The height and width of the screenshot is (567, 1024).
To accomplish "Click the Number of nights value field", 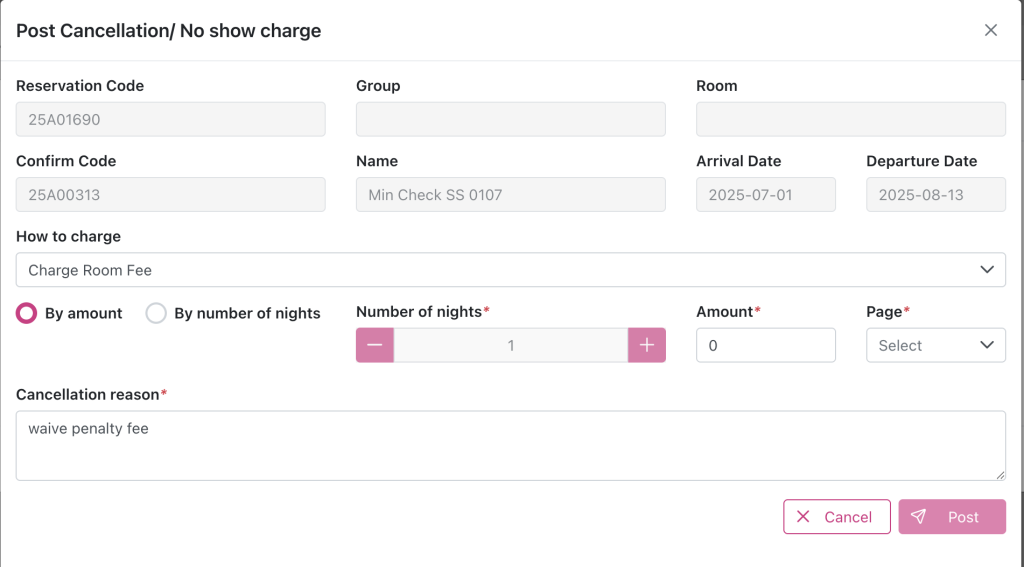I will (510, 345).
